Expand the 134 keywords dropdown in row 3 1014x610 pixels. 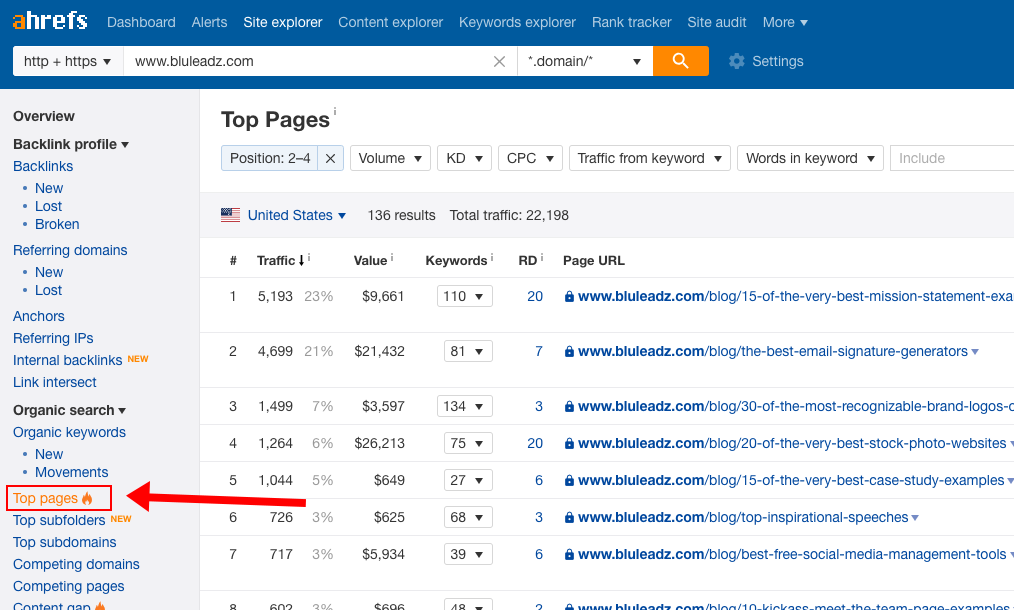464,406
